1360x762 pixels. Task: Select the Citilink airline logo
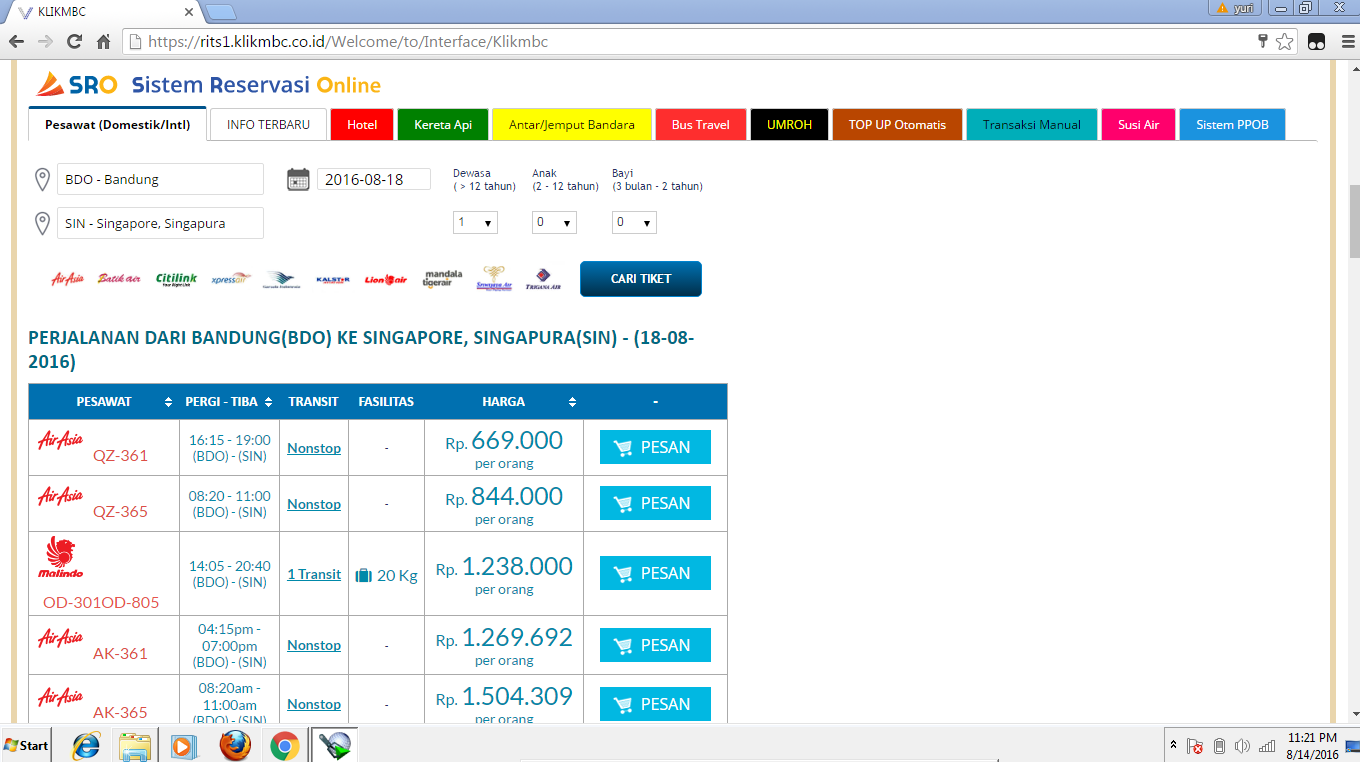(x=176, y=279)
